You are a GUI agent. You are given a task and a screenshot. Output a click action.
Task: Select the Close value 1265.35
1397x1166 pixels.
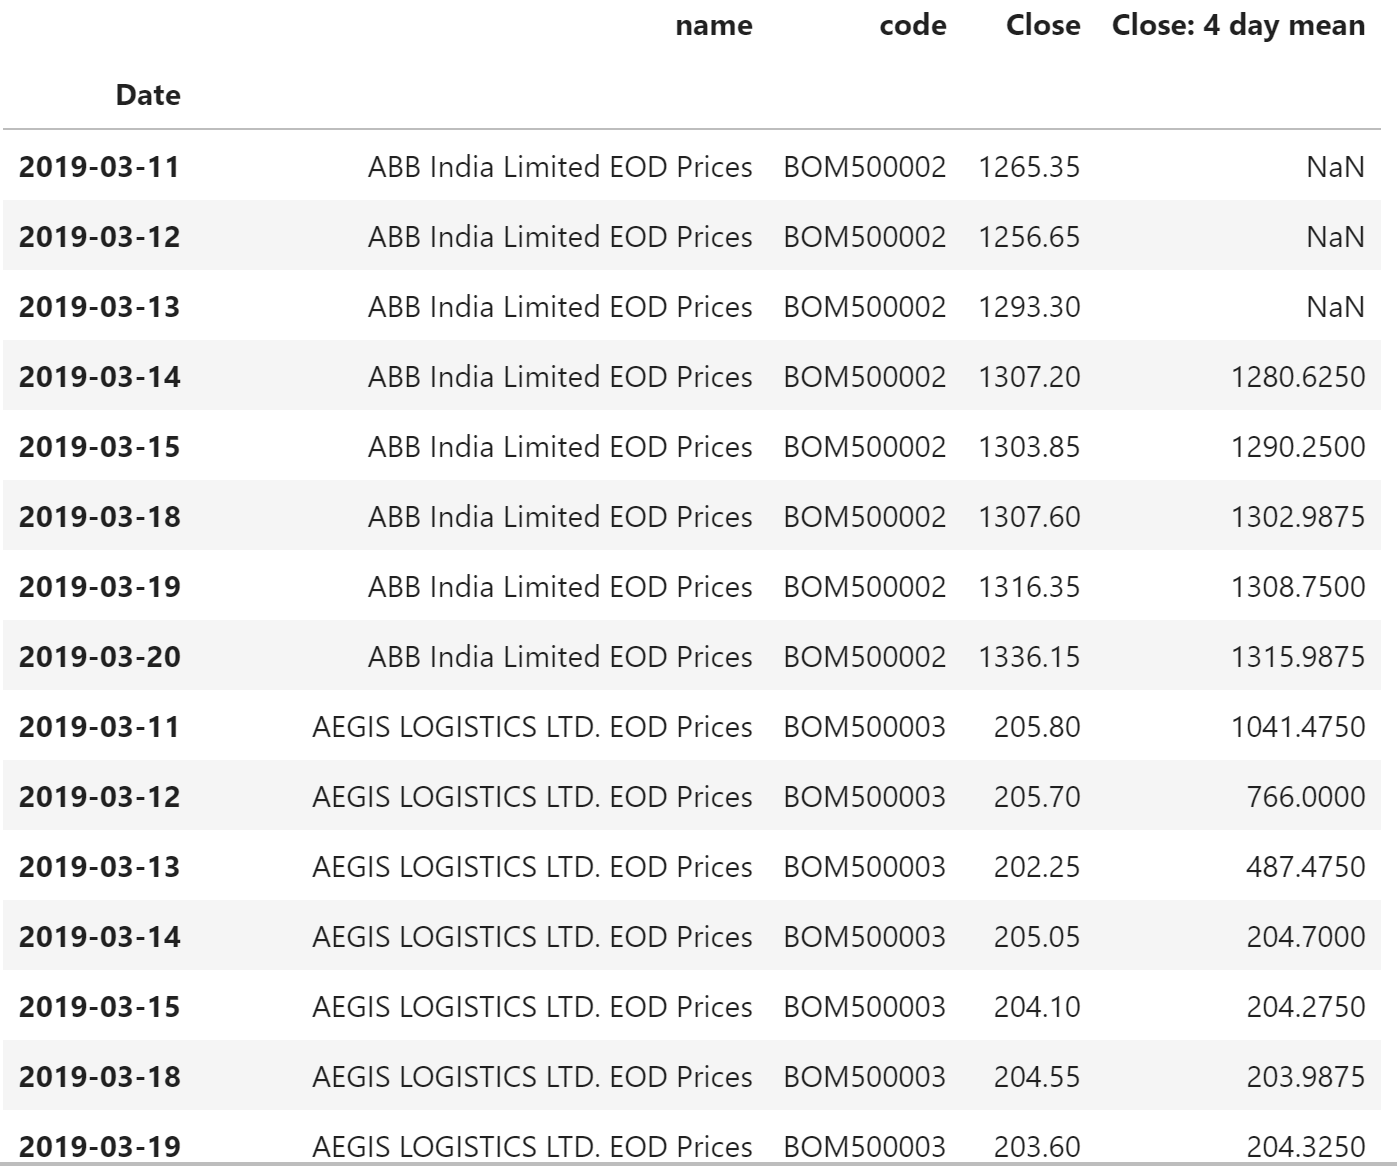click(1029, 167)
